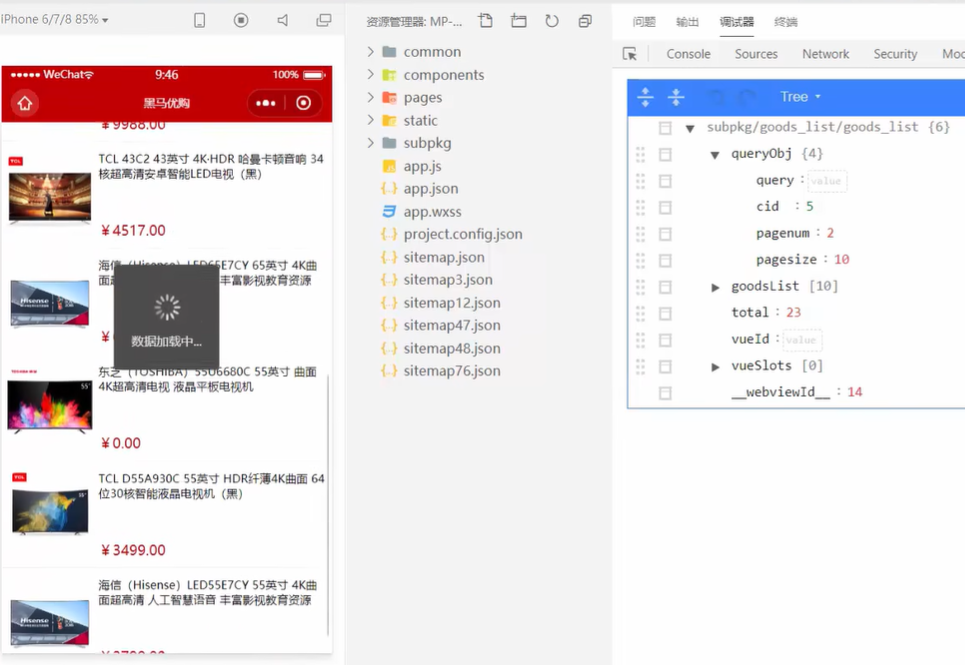Viewport: 965px width, 665px height.
Task: Click the total value 23
Action: [x=793, y=313]
